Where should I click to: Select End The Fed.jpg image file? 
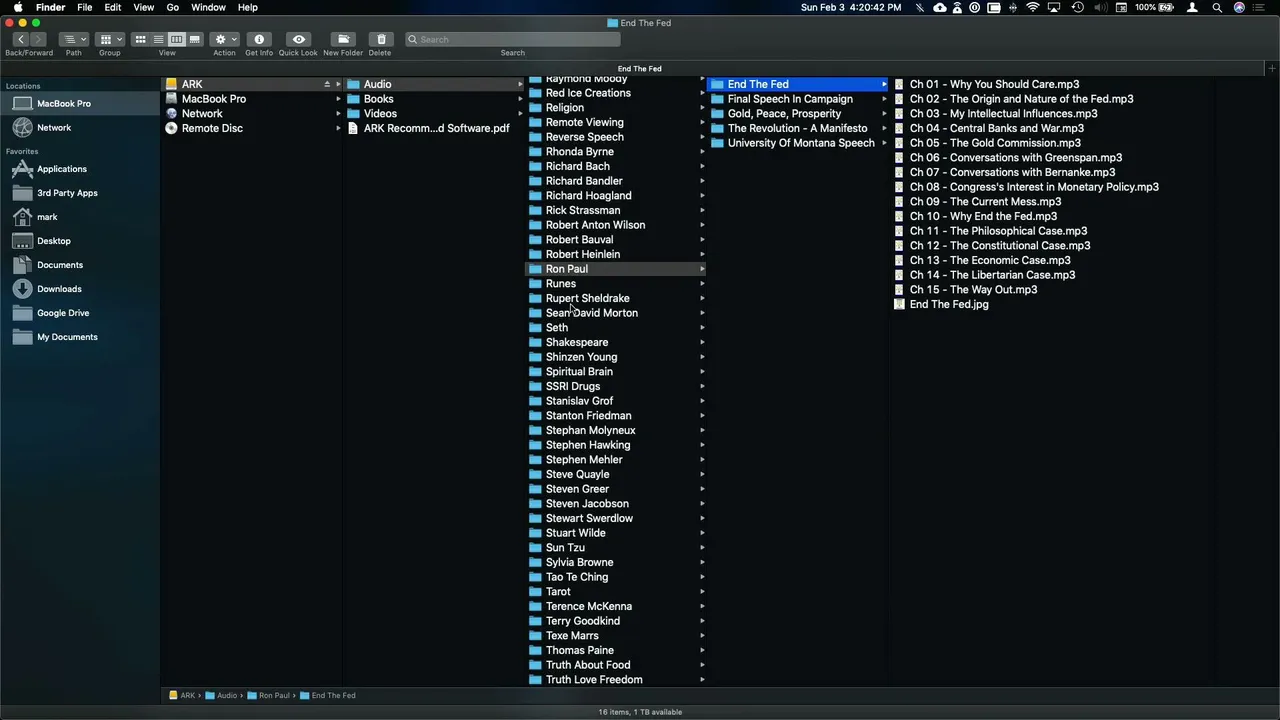click(949, 304)
